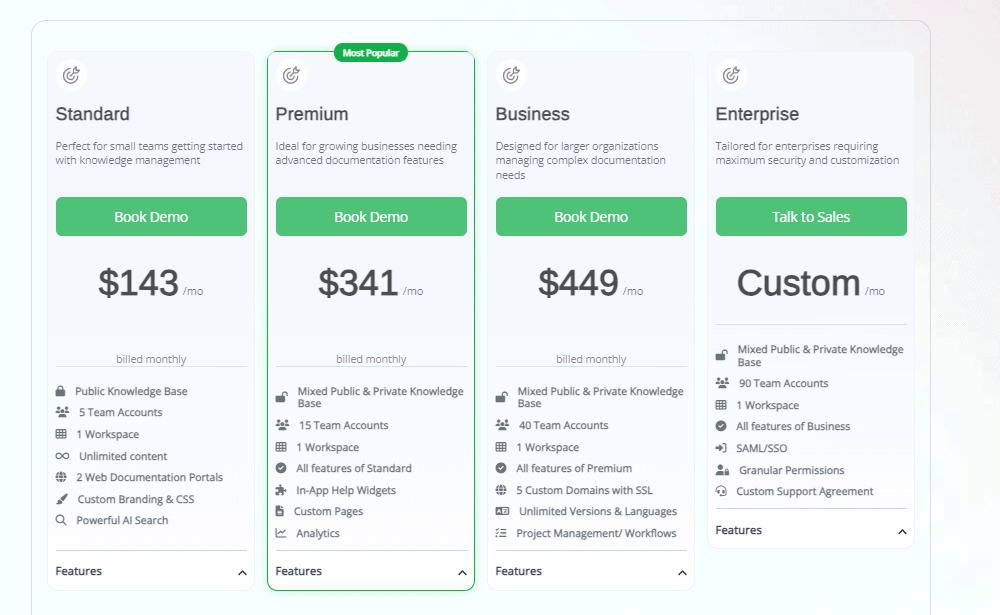
Task: Click the $449 monthly price on Business
Action: [577, 283]
